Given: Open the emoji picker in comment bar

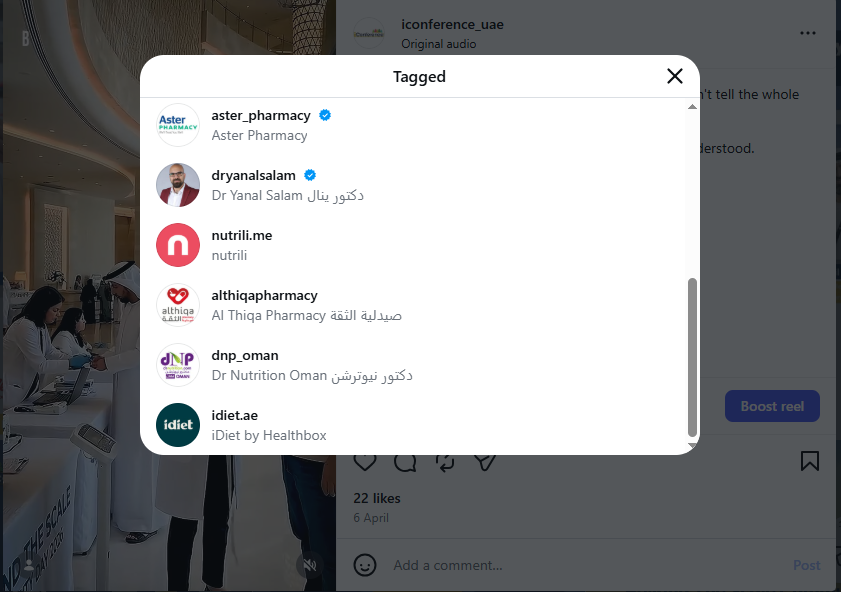Looking at the screenshot, I should [365, 565].
